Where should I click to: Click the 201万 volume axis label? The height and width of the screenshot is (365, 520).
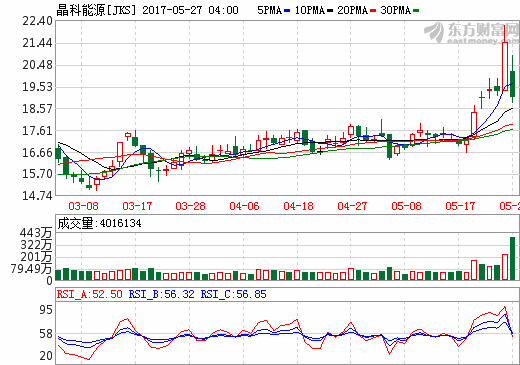point(36,257)
